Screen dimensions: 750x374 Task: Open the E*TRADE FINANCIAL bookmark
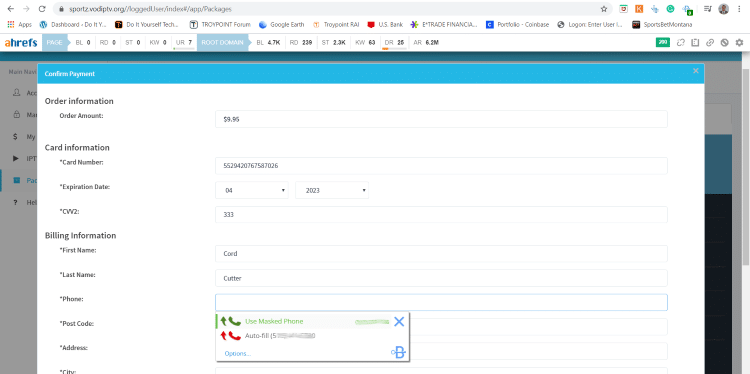[x=444, y=24]
